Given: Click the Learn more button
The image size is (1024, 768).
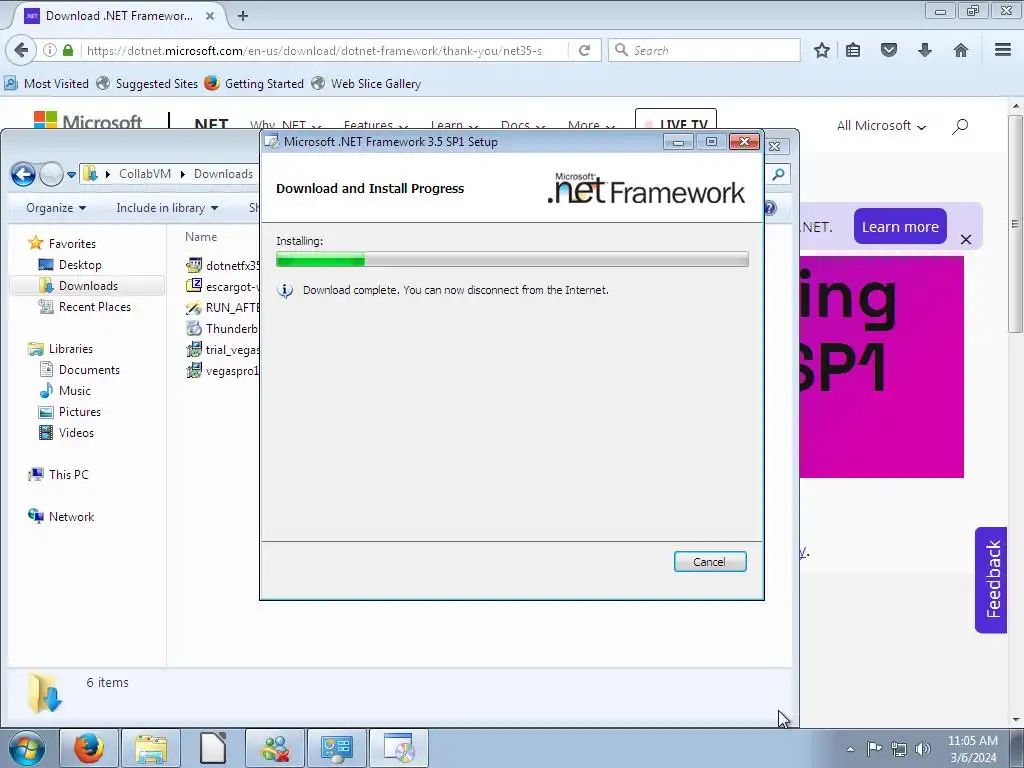Looking at the screenshot, I should (900, 227).
